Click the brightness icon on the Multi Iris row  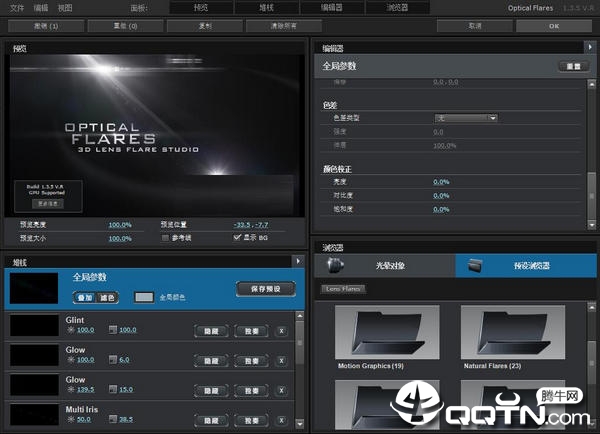point(71,419)
